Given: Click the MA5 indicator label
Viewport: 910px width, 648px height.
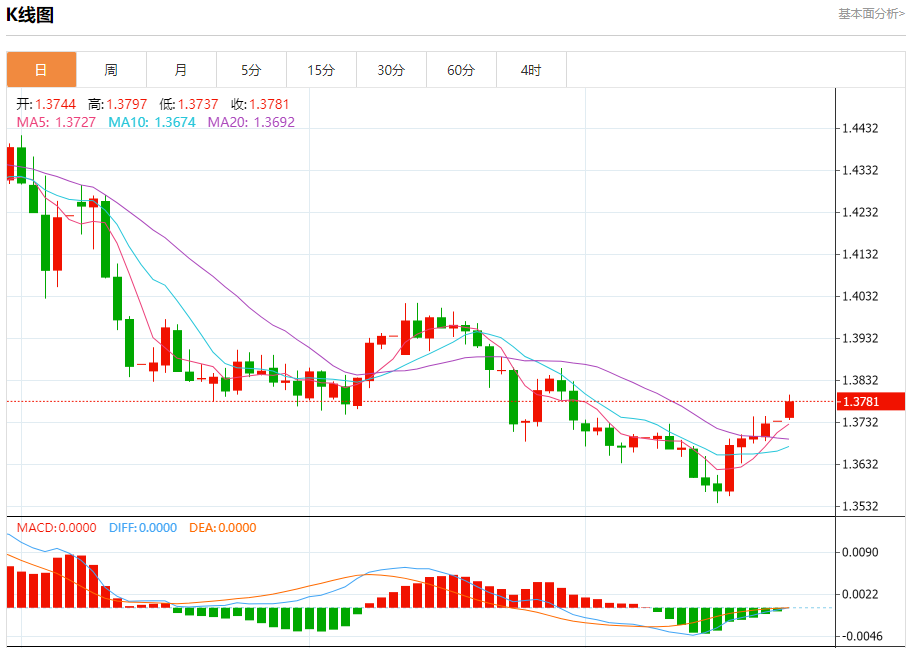Looking at the screenshot, I should pyautogui.click(x=56, y=122).
